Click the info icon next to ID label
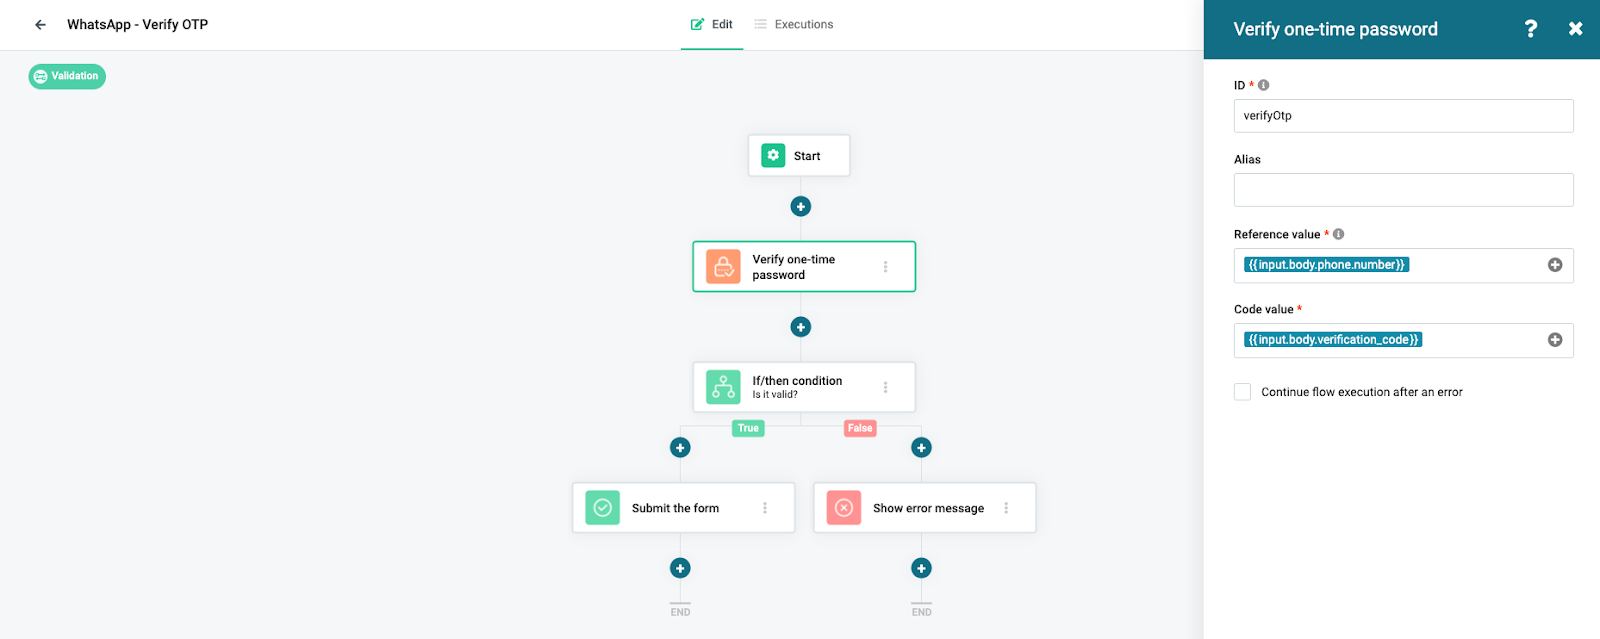This screenshot has height=639, width=1600. (1263, 85)
